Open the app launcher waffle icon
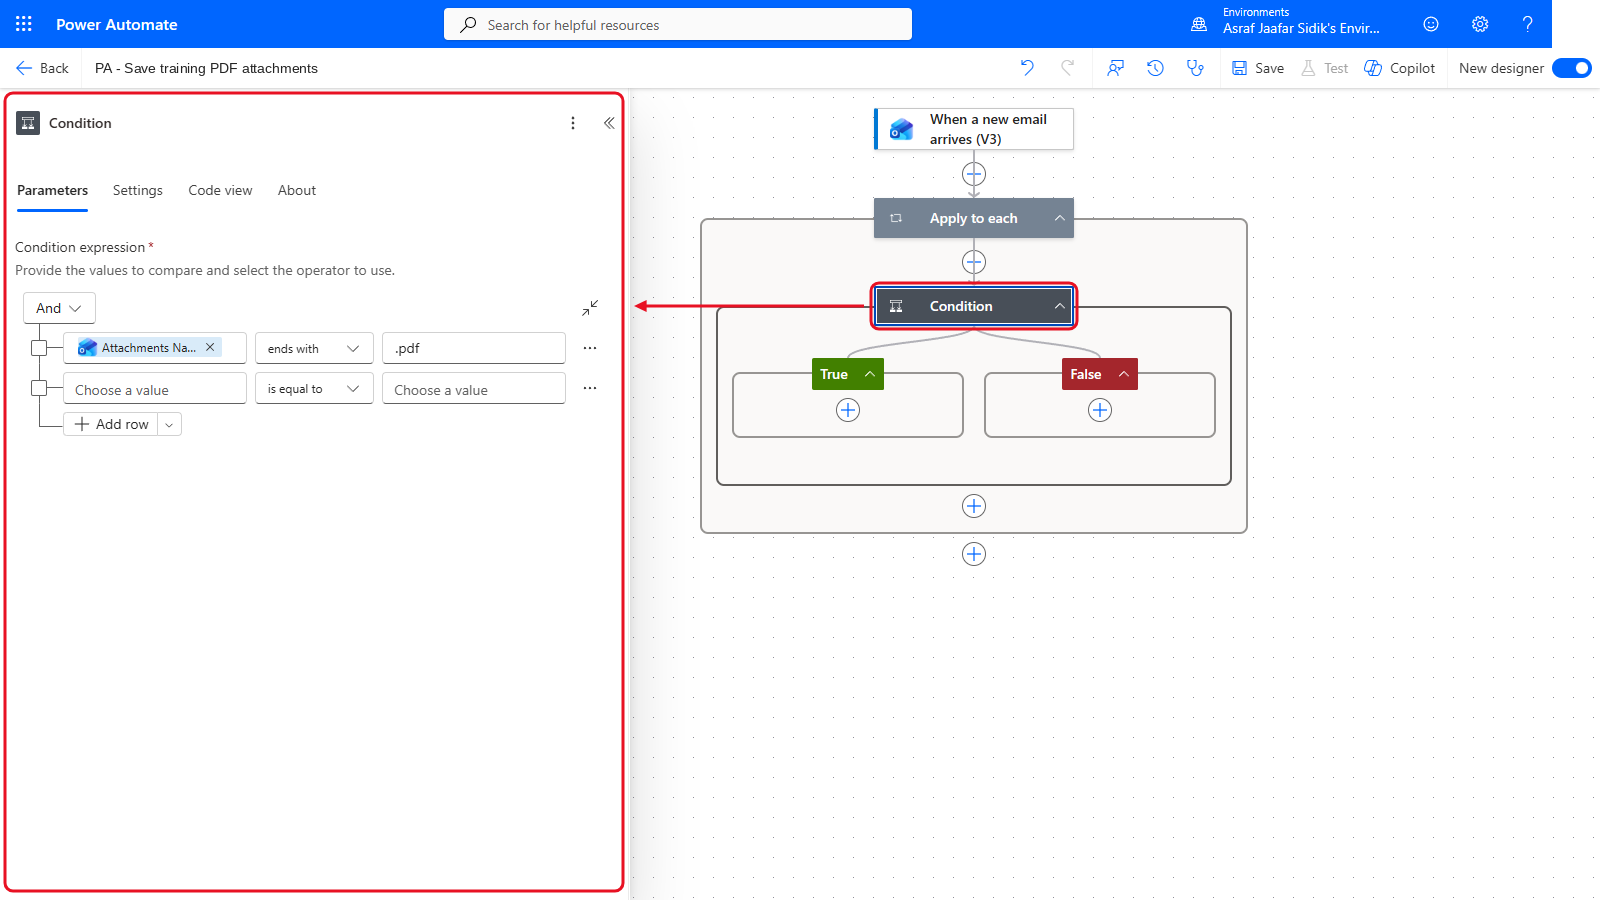1600x900 pixels. tap(24, 24)
